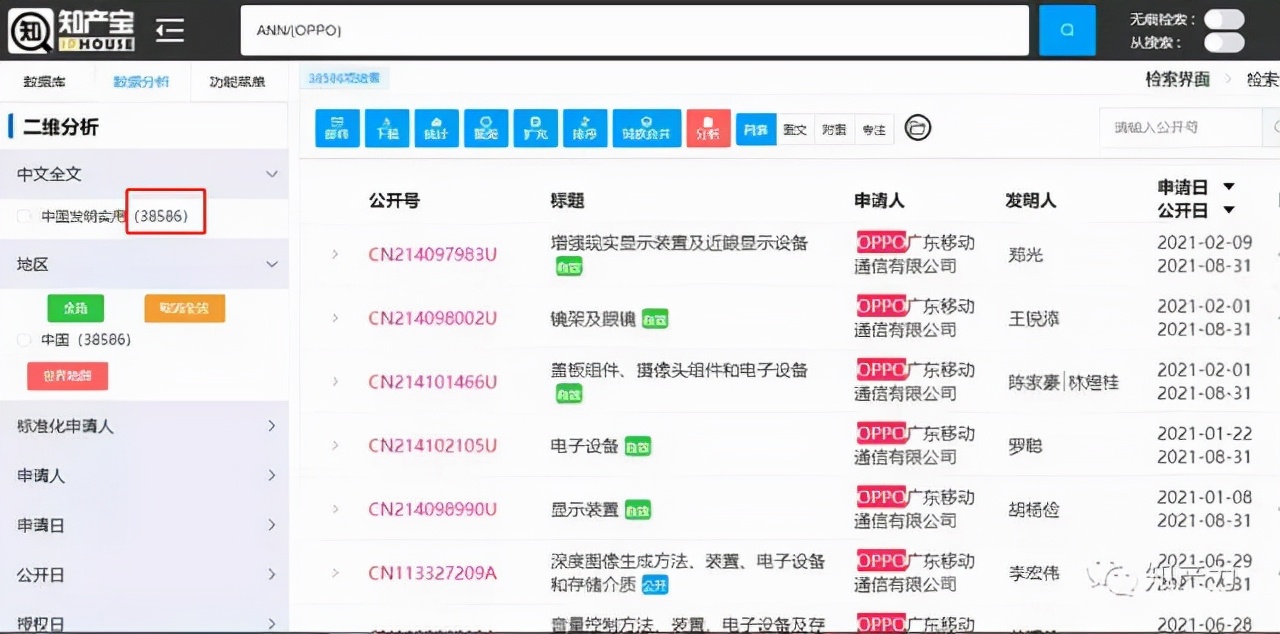Click the blue 公开 badge on CN113327209A row
Viewport: 1280px width, 634px height.
[655, 585]
